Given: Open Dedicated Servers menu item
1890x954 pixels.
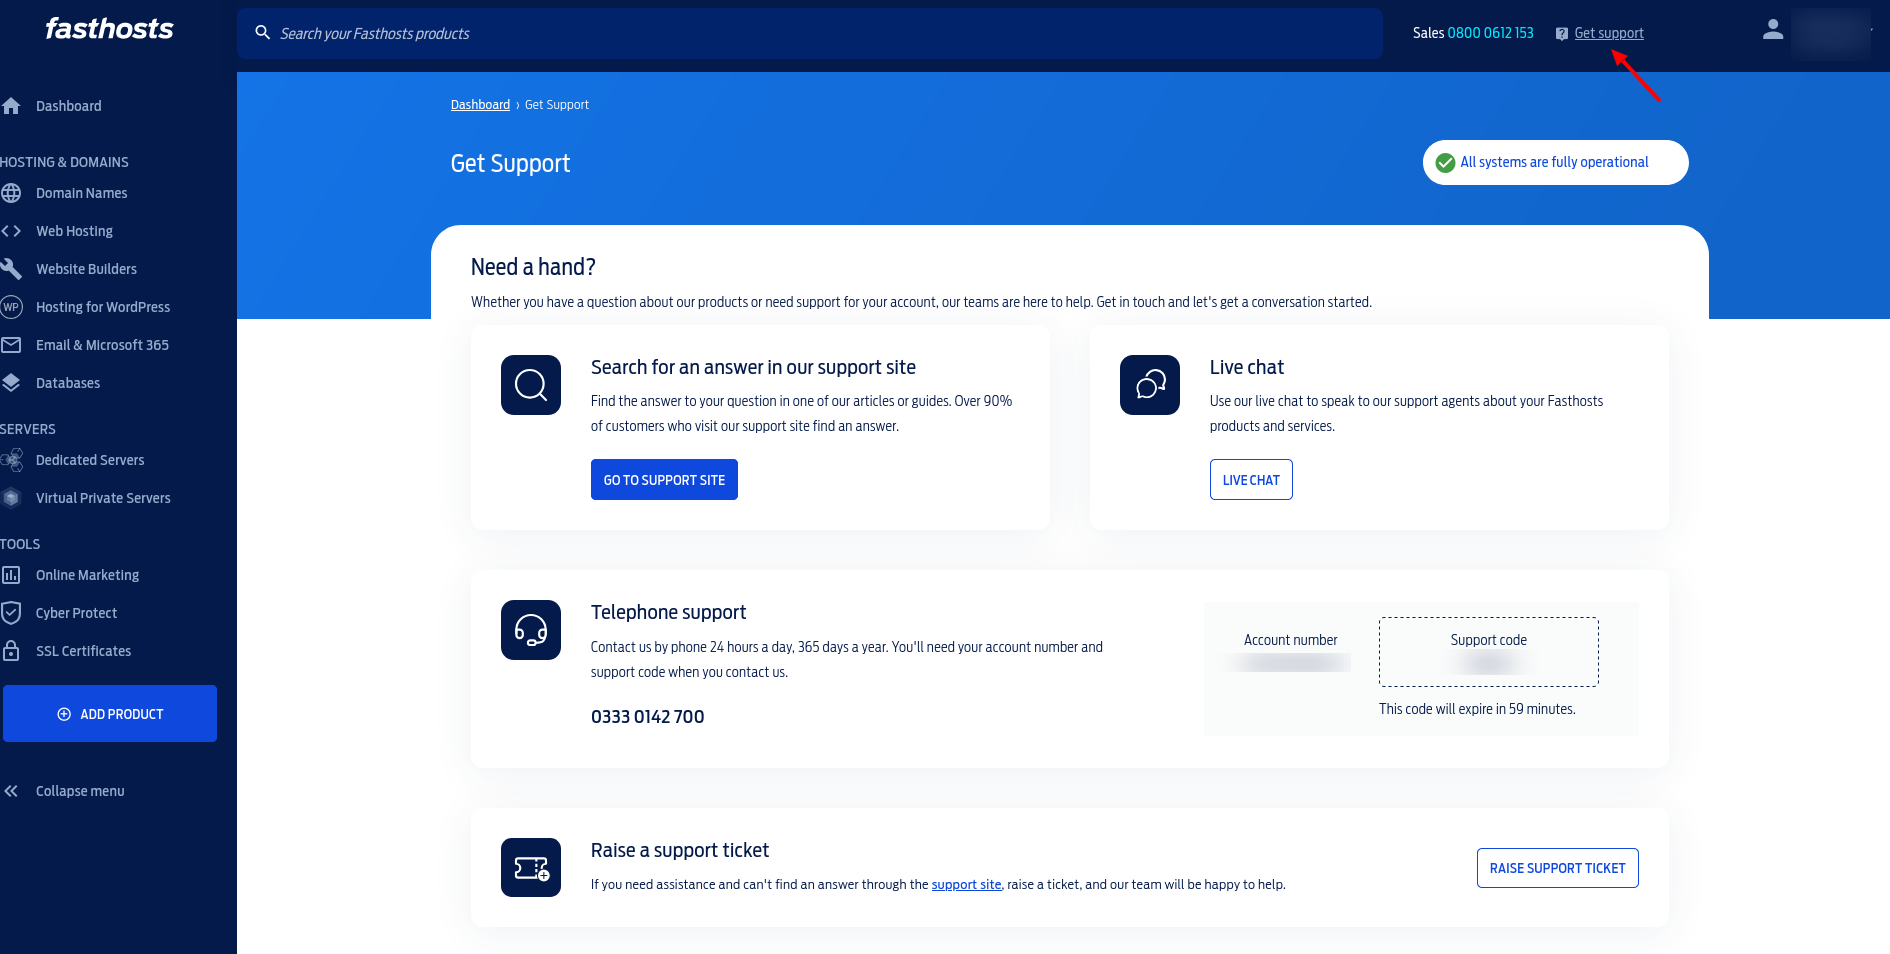Looking at the screenshot, I should click(90, 460).
